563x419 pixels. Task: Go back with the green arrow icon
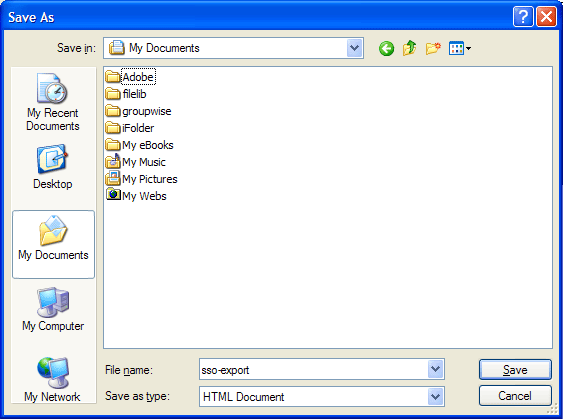(x=386, y=48)
